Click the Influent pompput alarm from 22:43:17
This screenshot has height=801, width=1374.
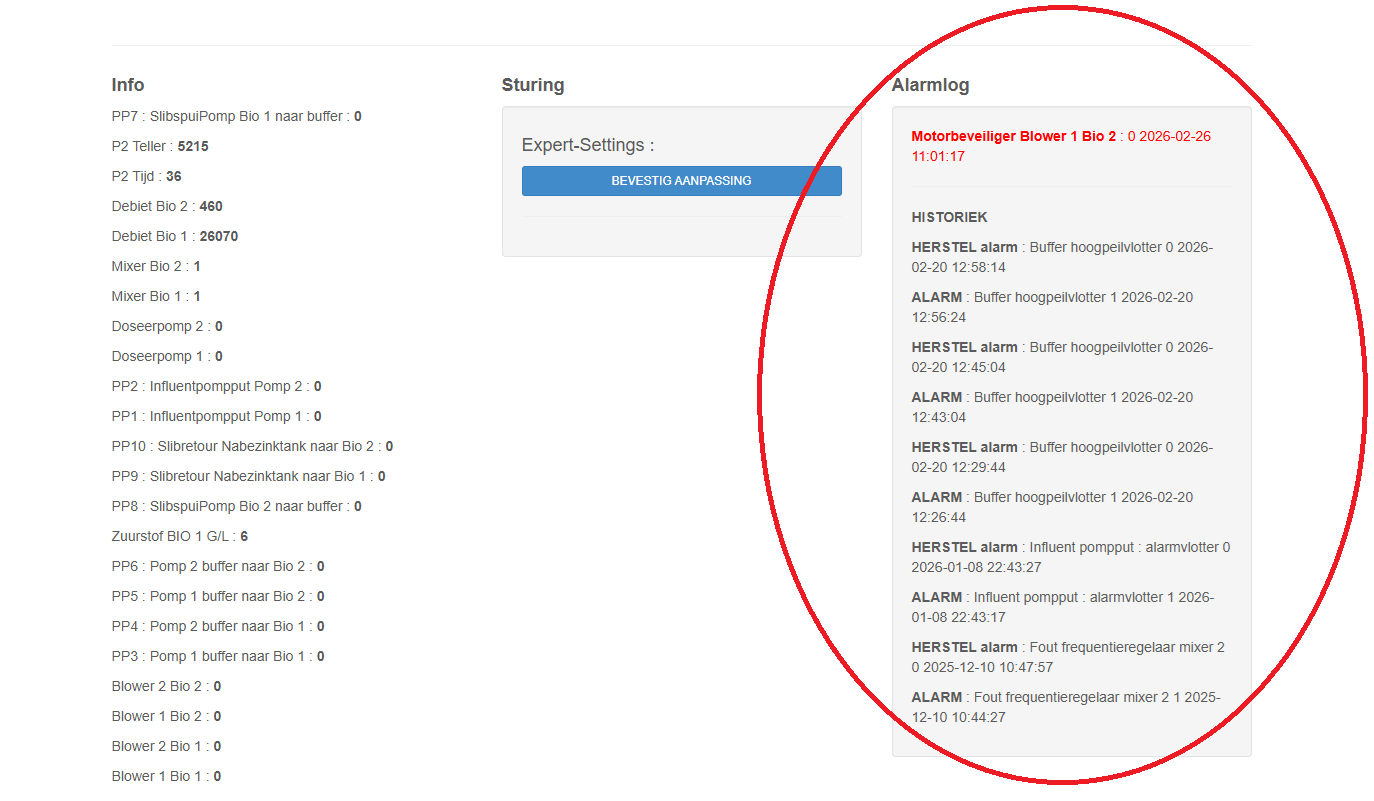(1062, 607)
